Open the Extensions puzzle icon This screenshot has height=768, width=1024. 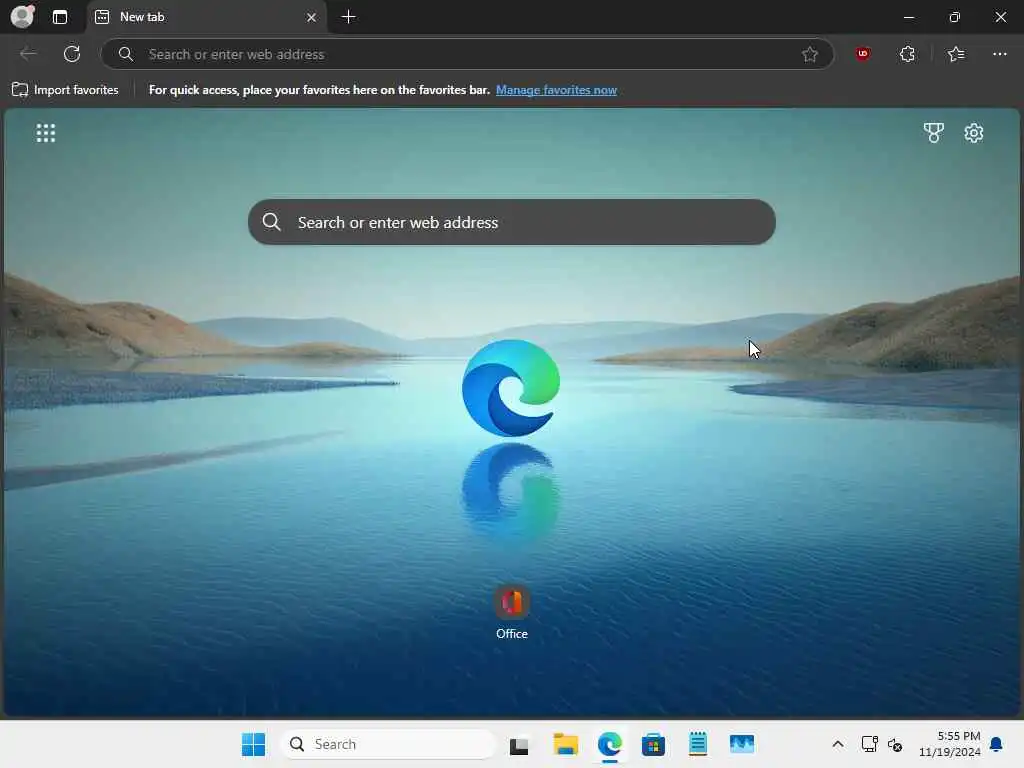pyautogui.click(x=907, y=54)
